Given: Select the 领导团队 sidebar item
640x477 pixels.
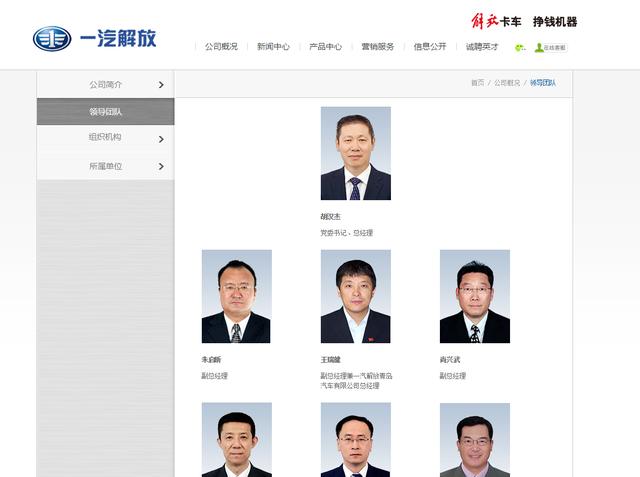Looking at the screenshot, I should tap(105, 111).
